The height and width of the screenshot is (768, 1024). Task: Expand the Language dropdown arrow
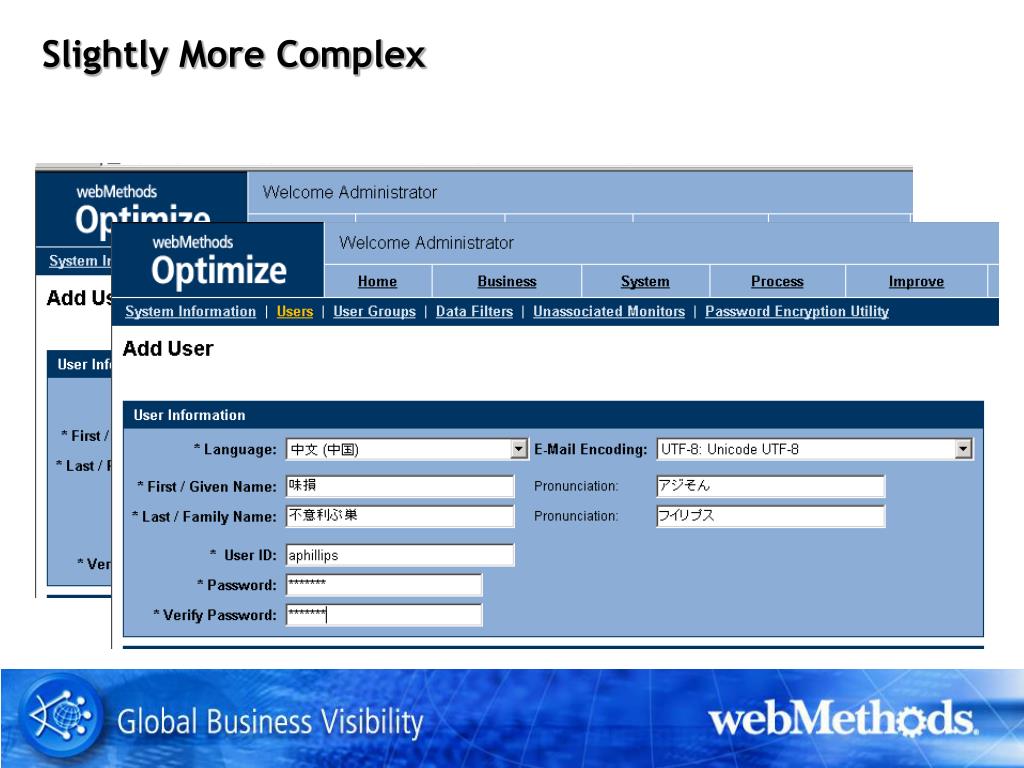pos(519,449)
